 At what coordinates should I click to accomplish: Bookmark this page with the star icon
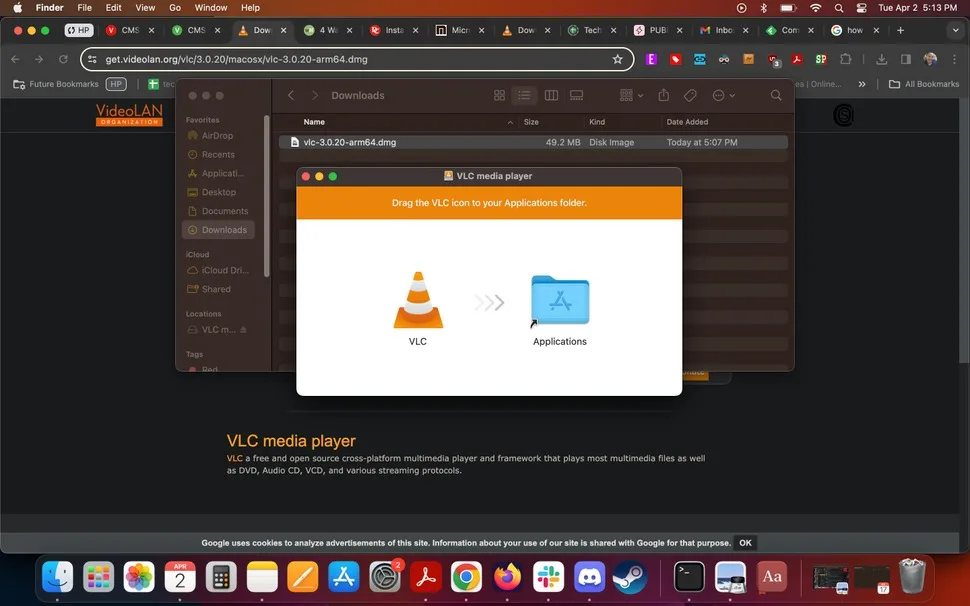click(617, 59)
